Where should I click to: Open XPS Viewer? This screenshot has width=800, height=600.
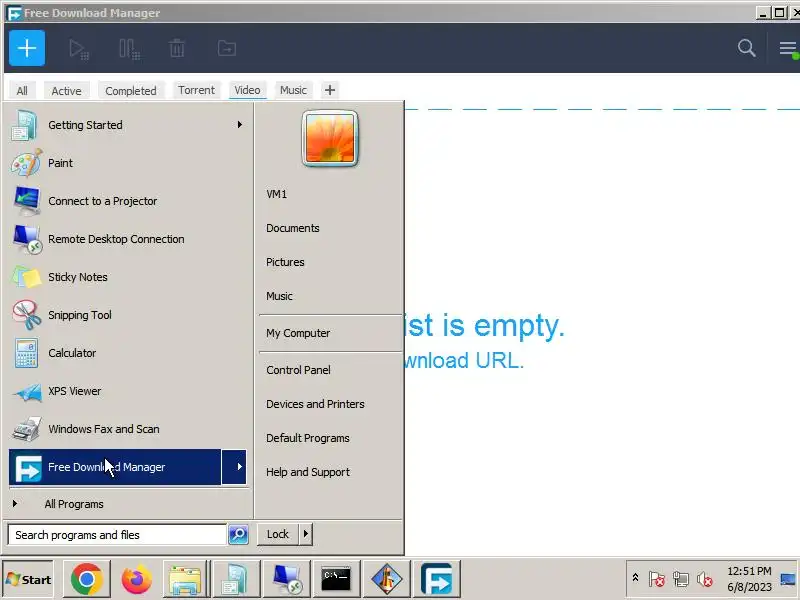[x=128, y=391]
